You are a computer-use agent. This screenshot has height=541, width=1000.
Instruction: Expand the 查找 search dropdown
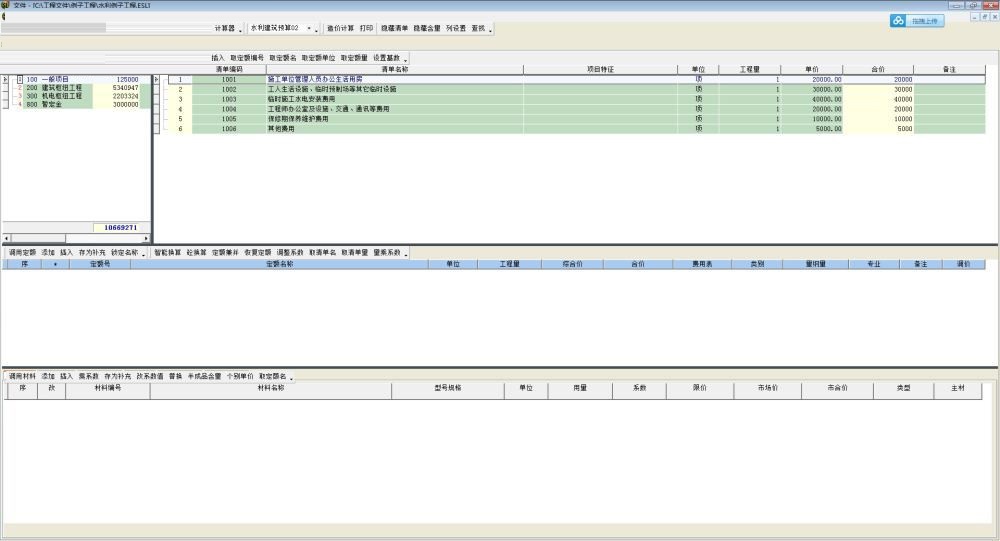(490, 29)
